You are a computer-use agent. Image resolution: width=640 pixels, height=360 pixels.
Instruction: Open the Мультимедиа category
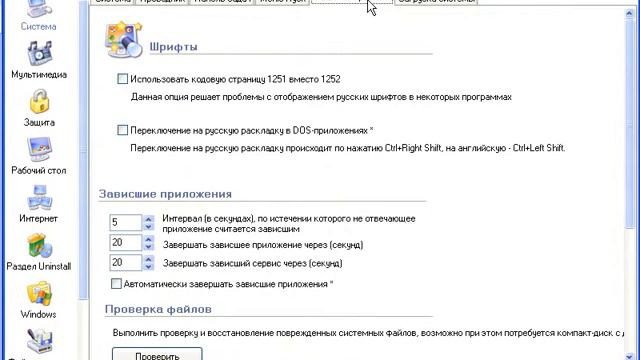coord(39,60)
